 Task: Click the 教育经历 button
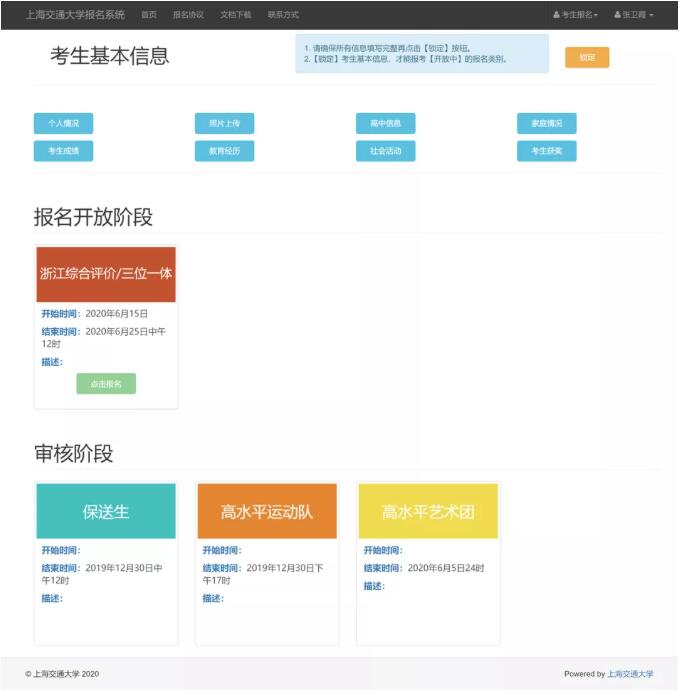click(224, 151)
